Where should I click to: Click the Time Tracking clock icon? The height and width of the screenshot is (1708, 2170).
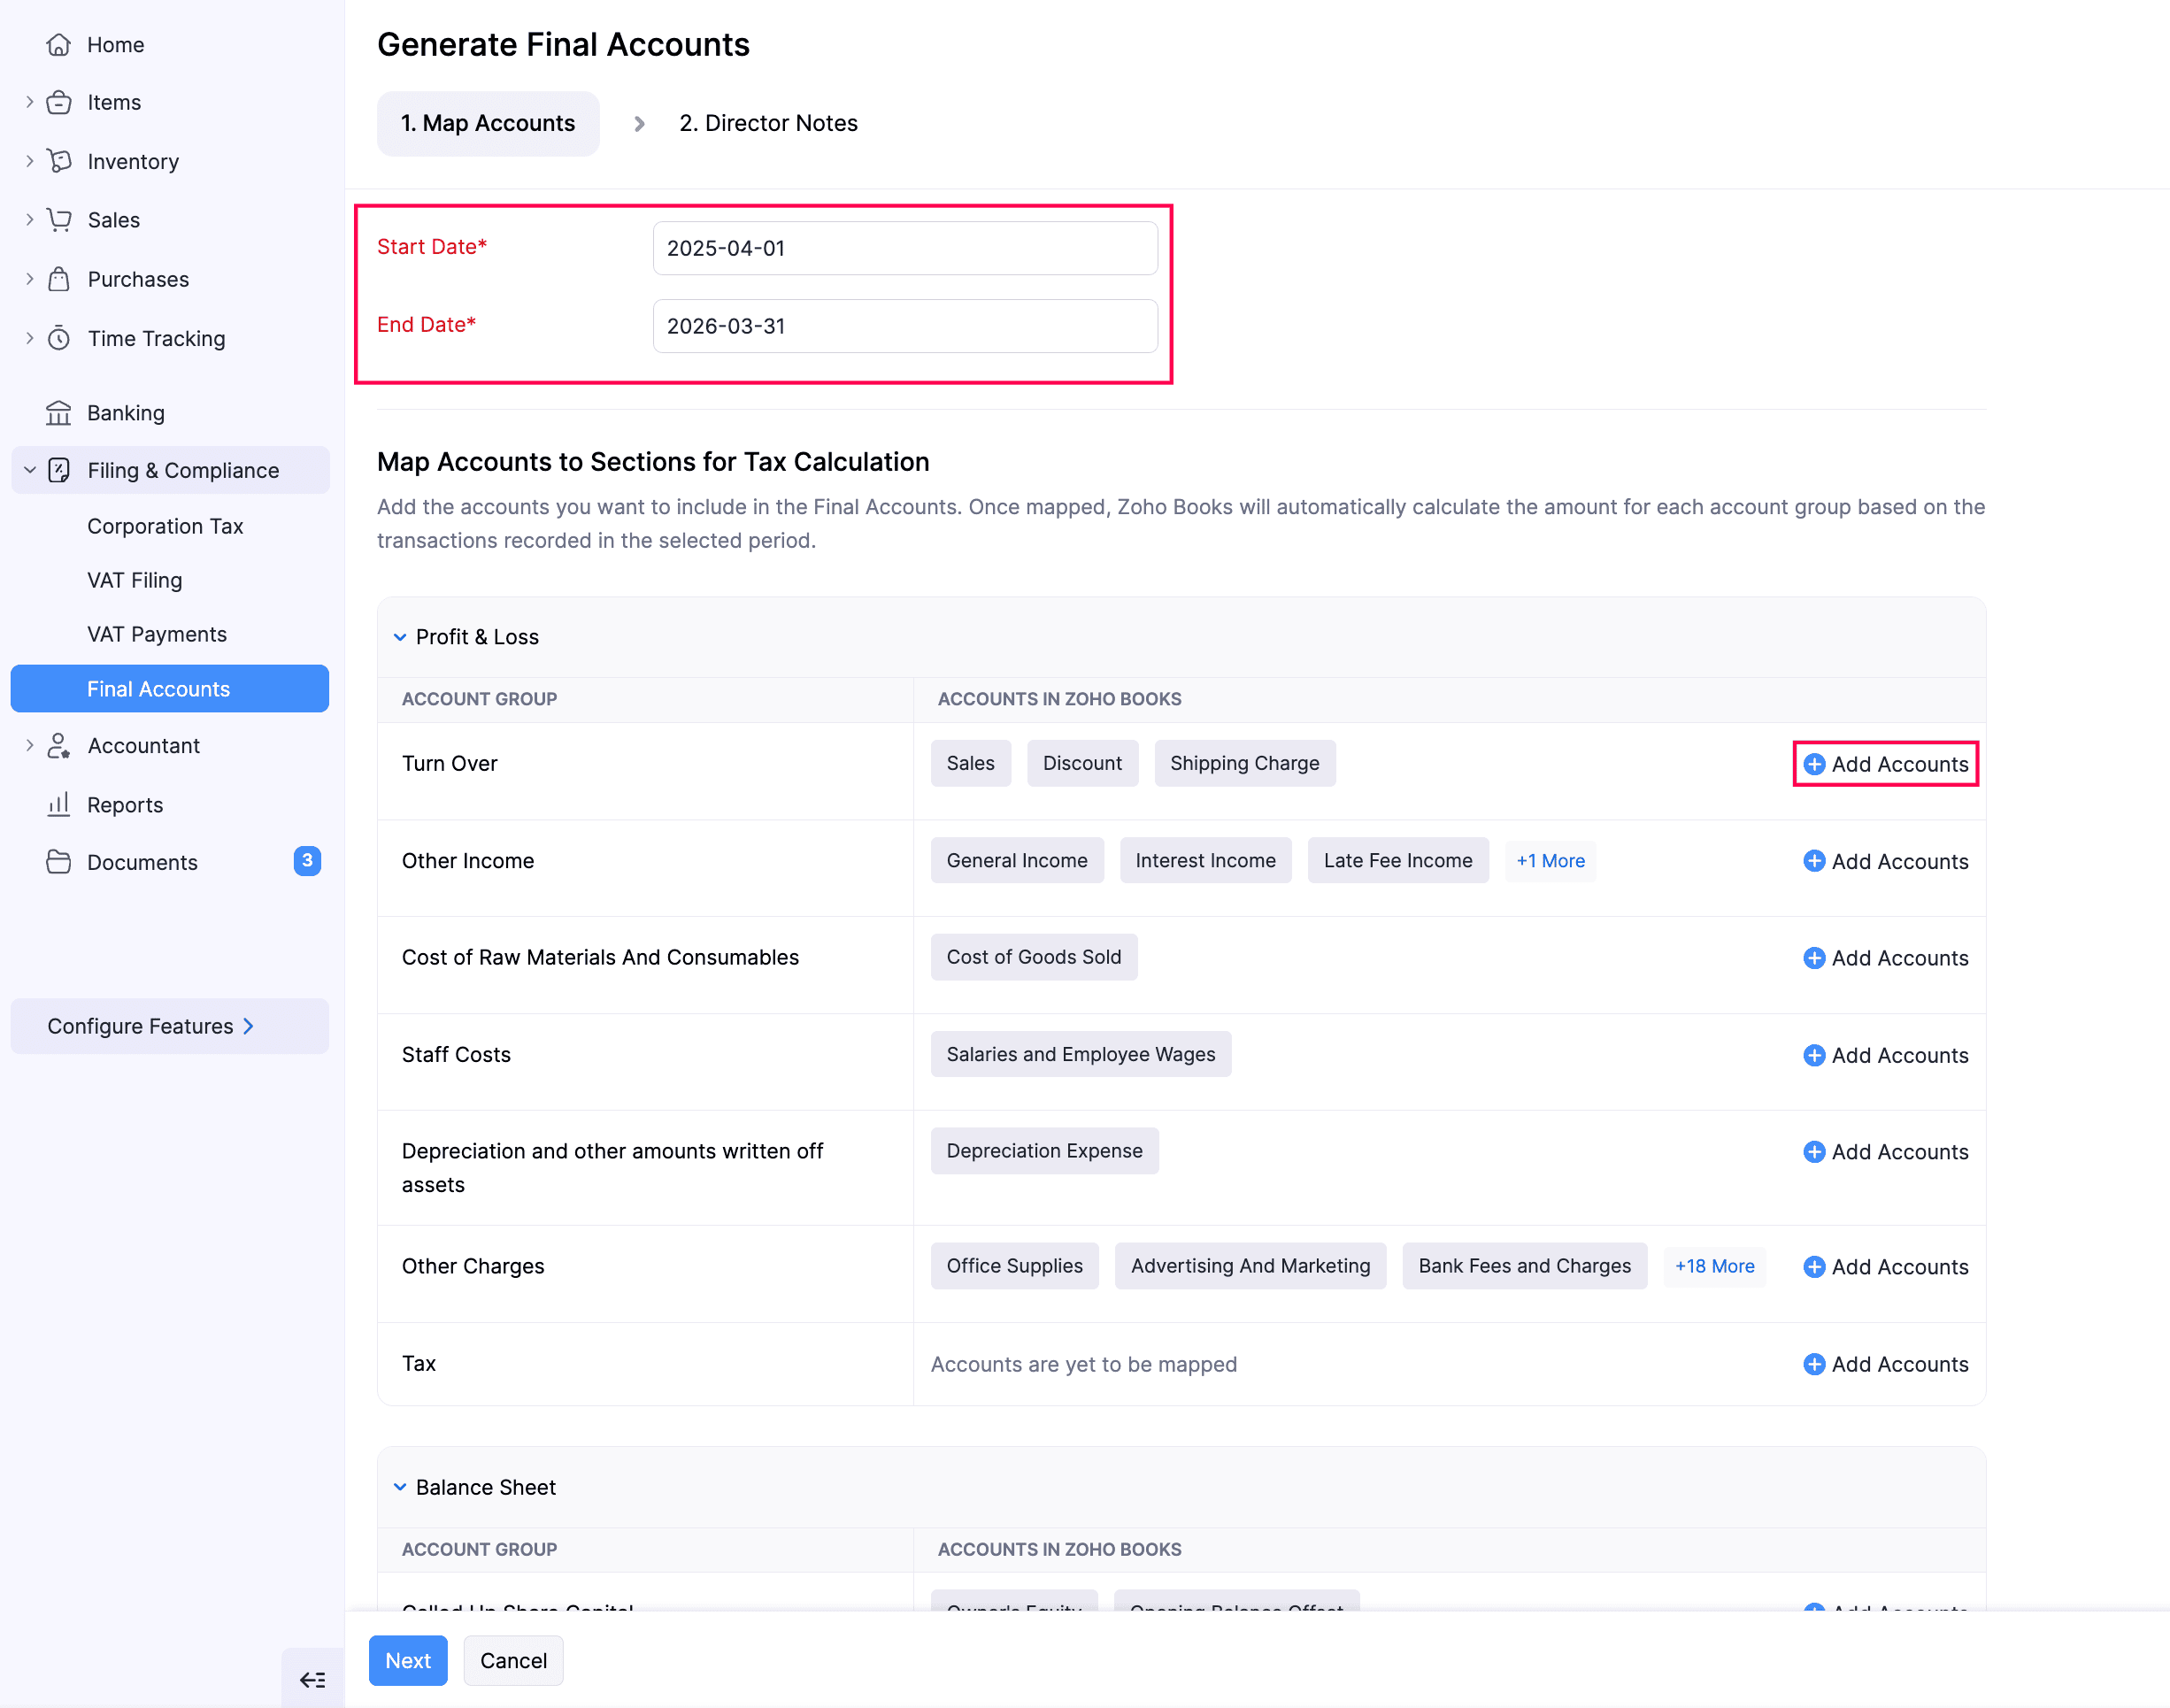[x=59, y=339]
